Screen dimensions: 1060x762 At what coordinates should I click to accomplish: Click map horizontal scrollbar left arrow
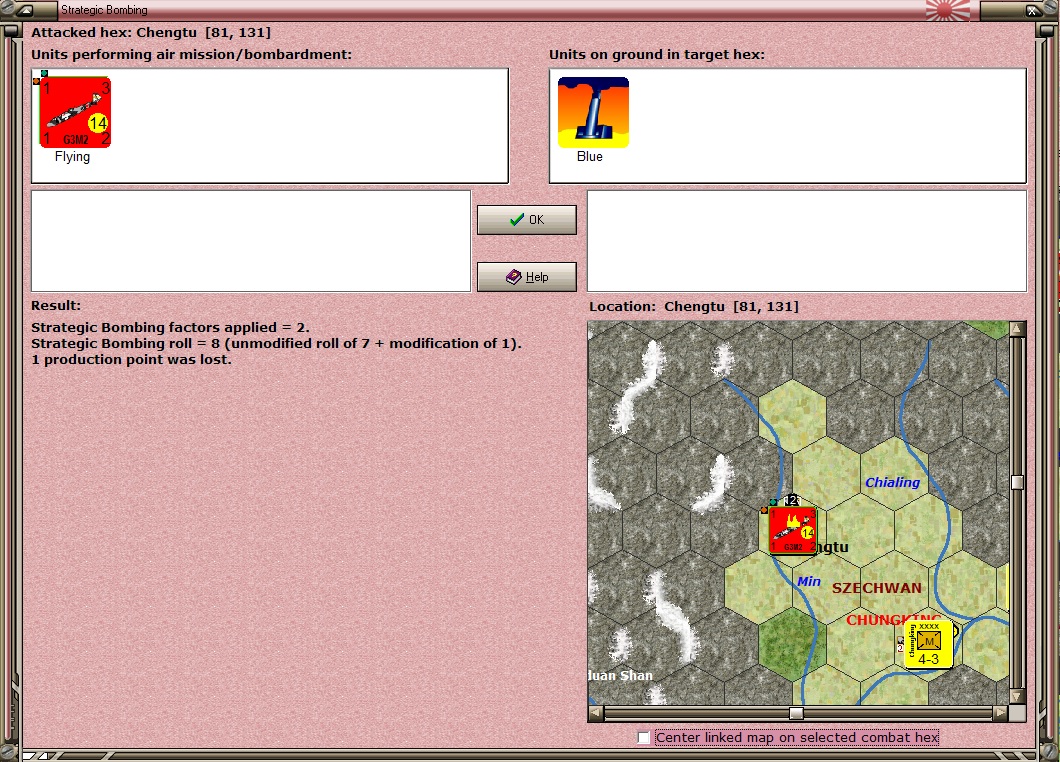pyautogui.click(x=596, y=713)
